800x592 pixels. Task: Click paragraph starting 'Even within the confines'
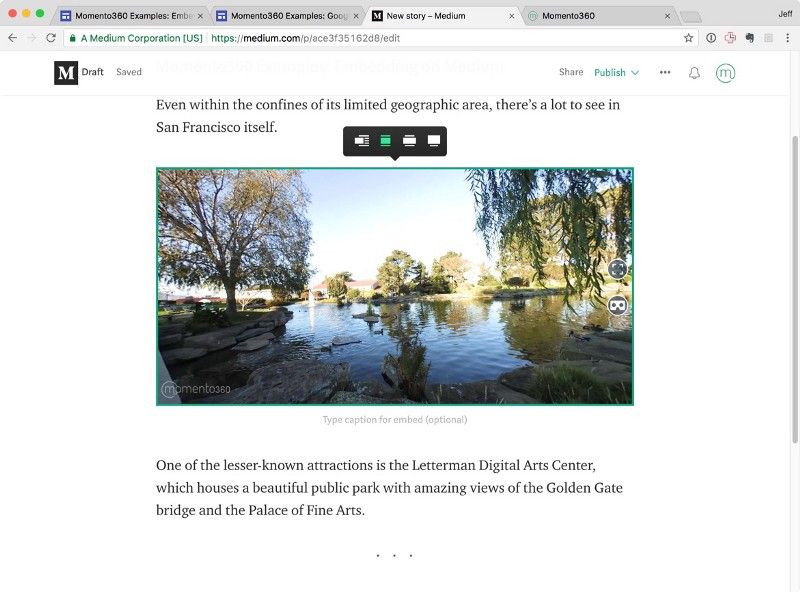(x=388, y=116)
